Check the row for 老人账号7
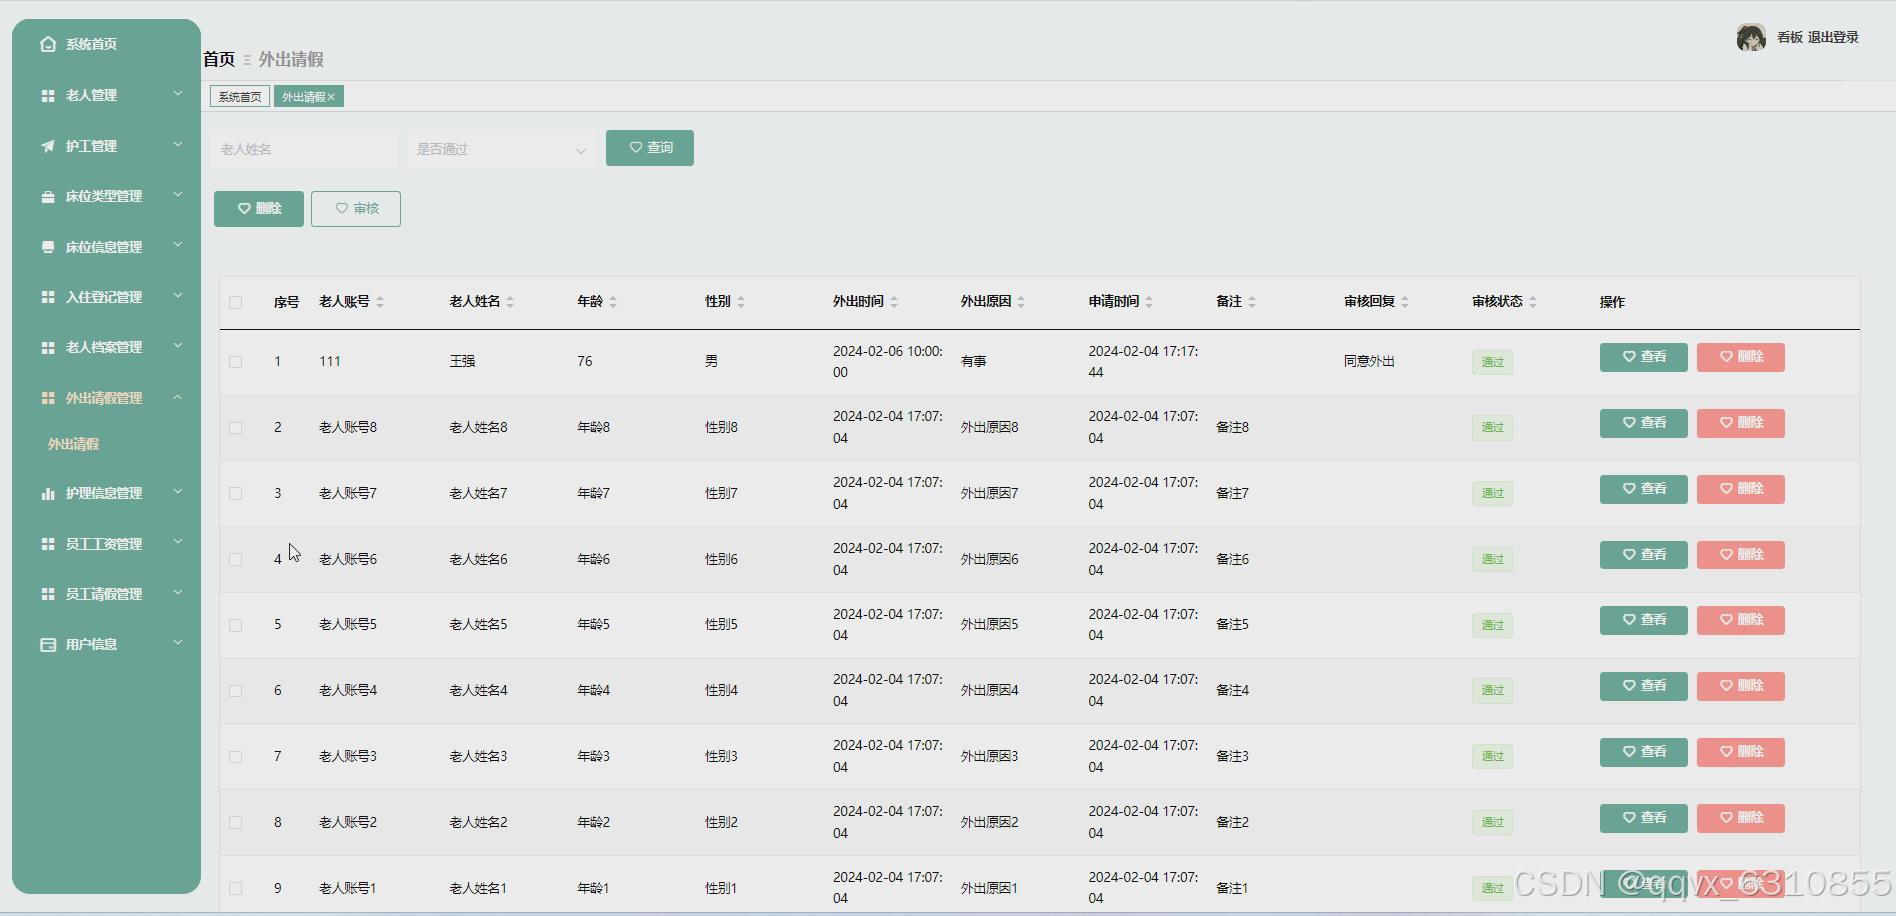1896x916 pixels. 235,494
